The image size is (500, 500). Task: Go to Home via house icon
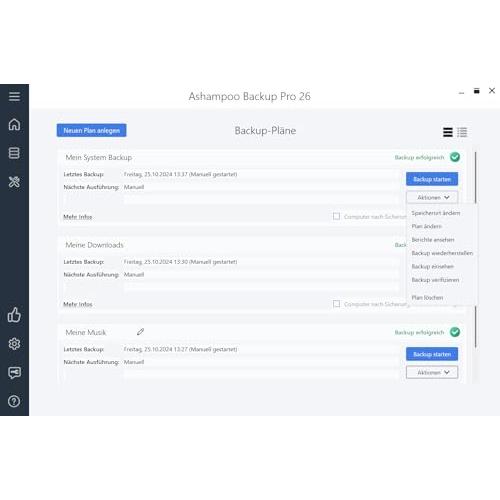coord(14,124)
